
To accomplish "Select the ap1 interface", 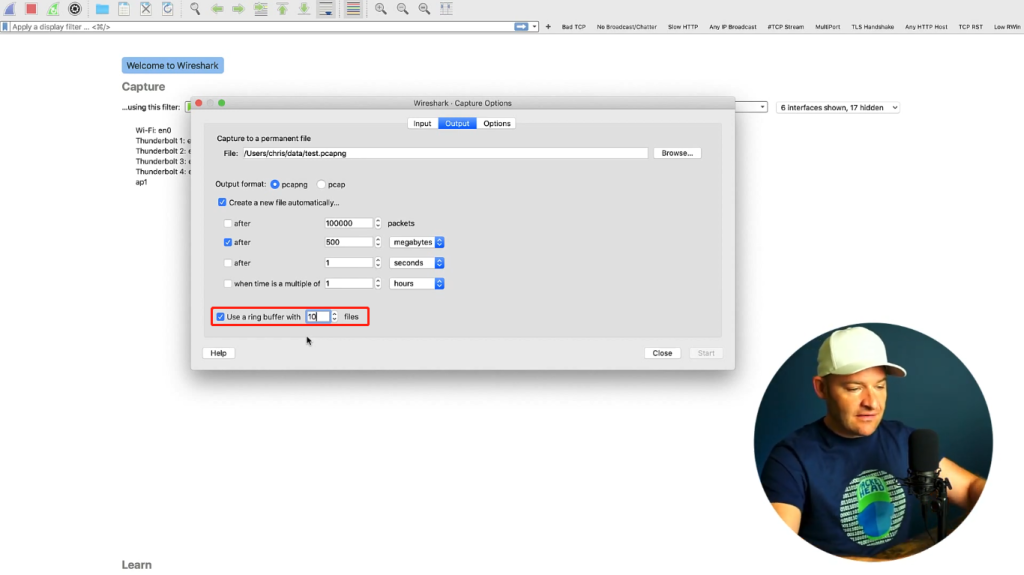I will tap(142, 182).
